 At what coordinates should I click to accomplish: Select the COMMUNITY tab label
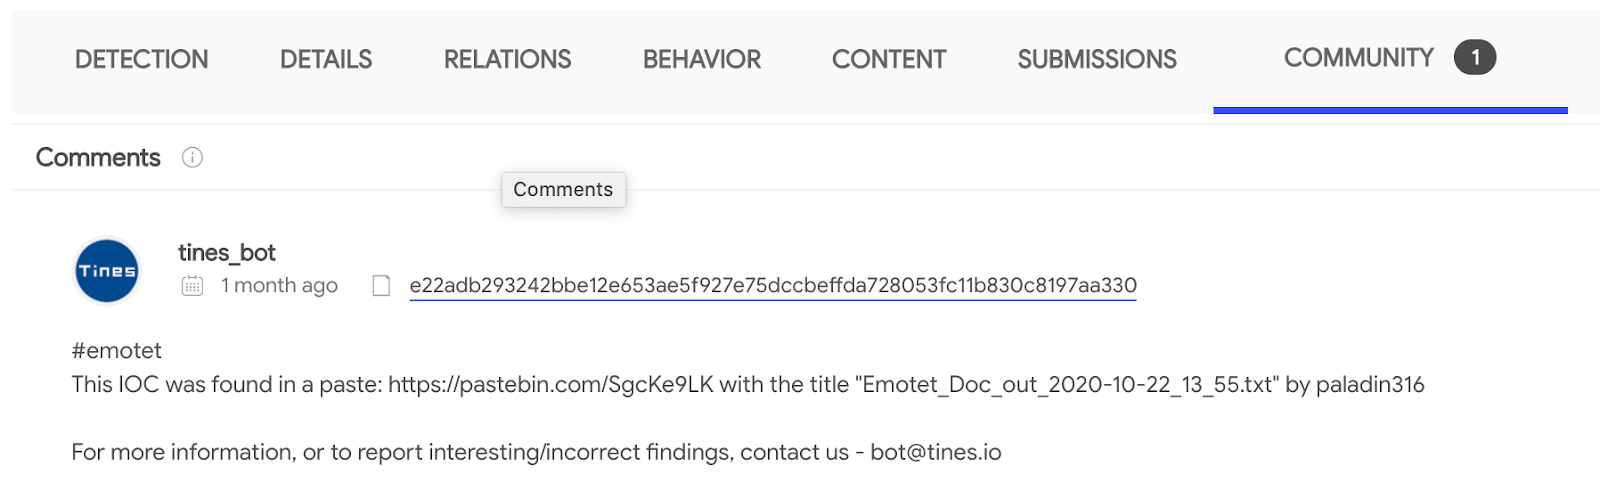coord(1358,58)
